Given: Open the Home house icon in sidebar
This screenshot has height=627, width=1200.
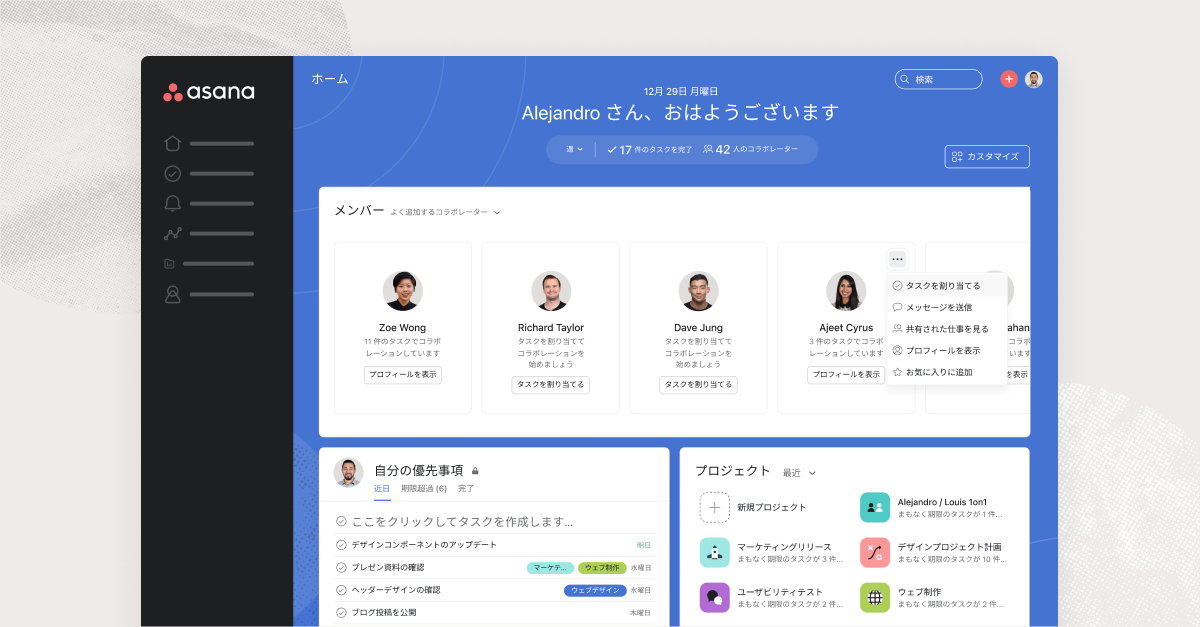Looking at the screenshot, I should [x=173, y=143].
